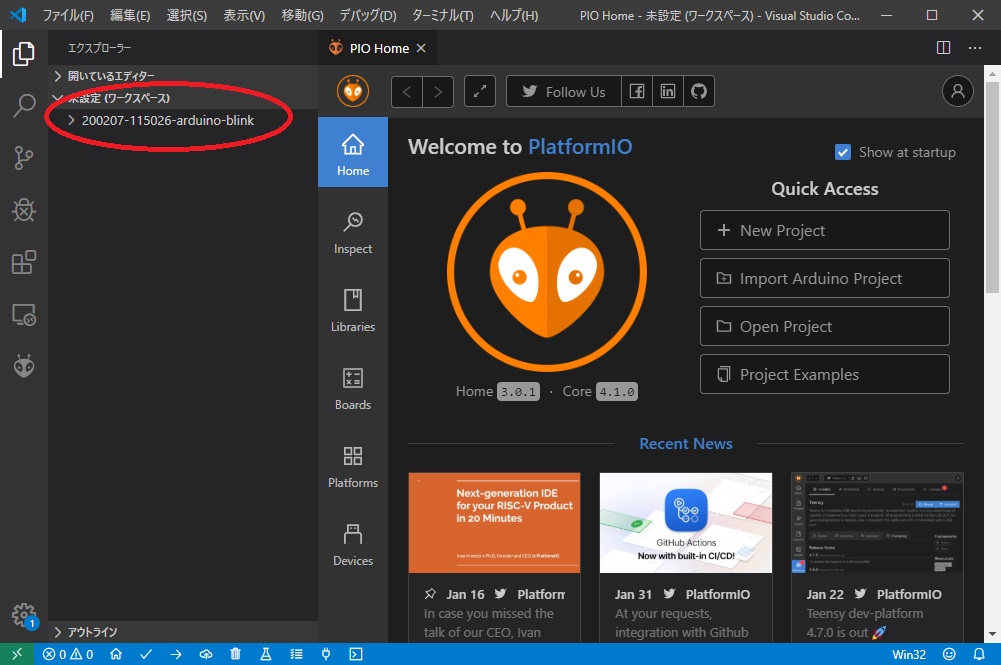
Task: Open ターミナル(T) menu
Action: (x=442, y=15)
